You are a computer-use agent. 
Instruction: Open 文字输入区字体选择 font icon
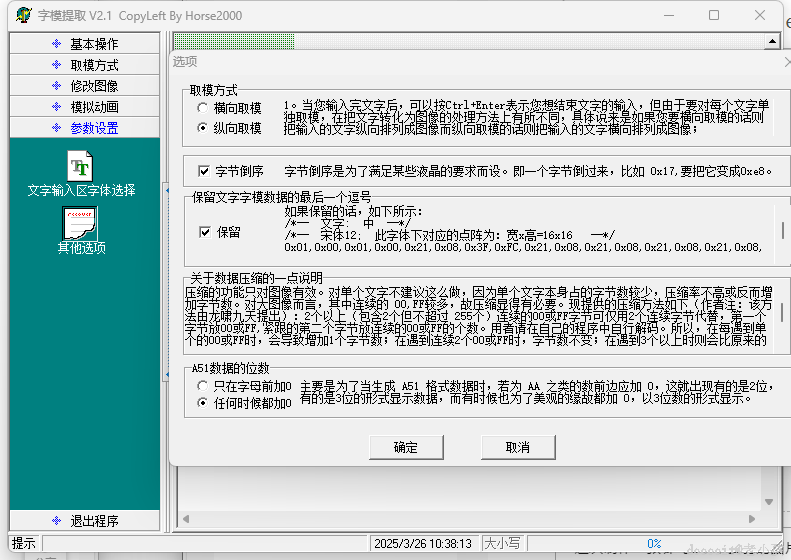coord(80,166)
